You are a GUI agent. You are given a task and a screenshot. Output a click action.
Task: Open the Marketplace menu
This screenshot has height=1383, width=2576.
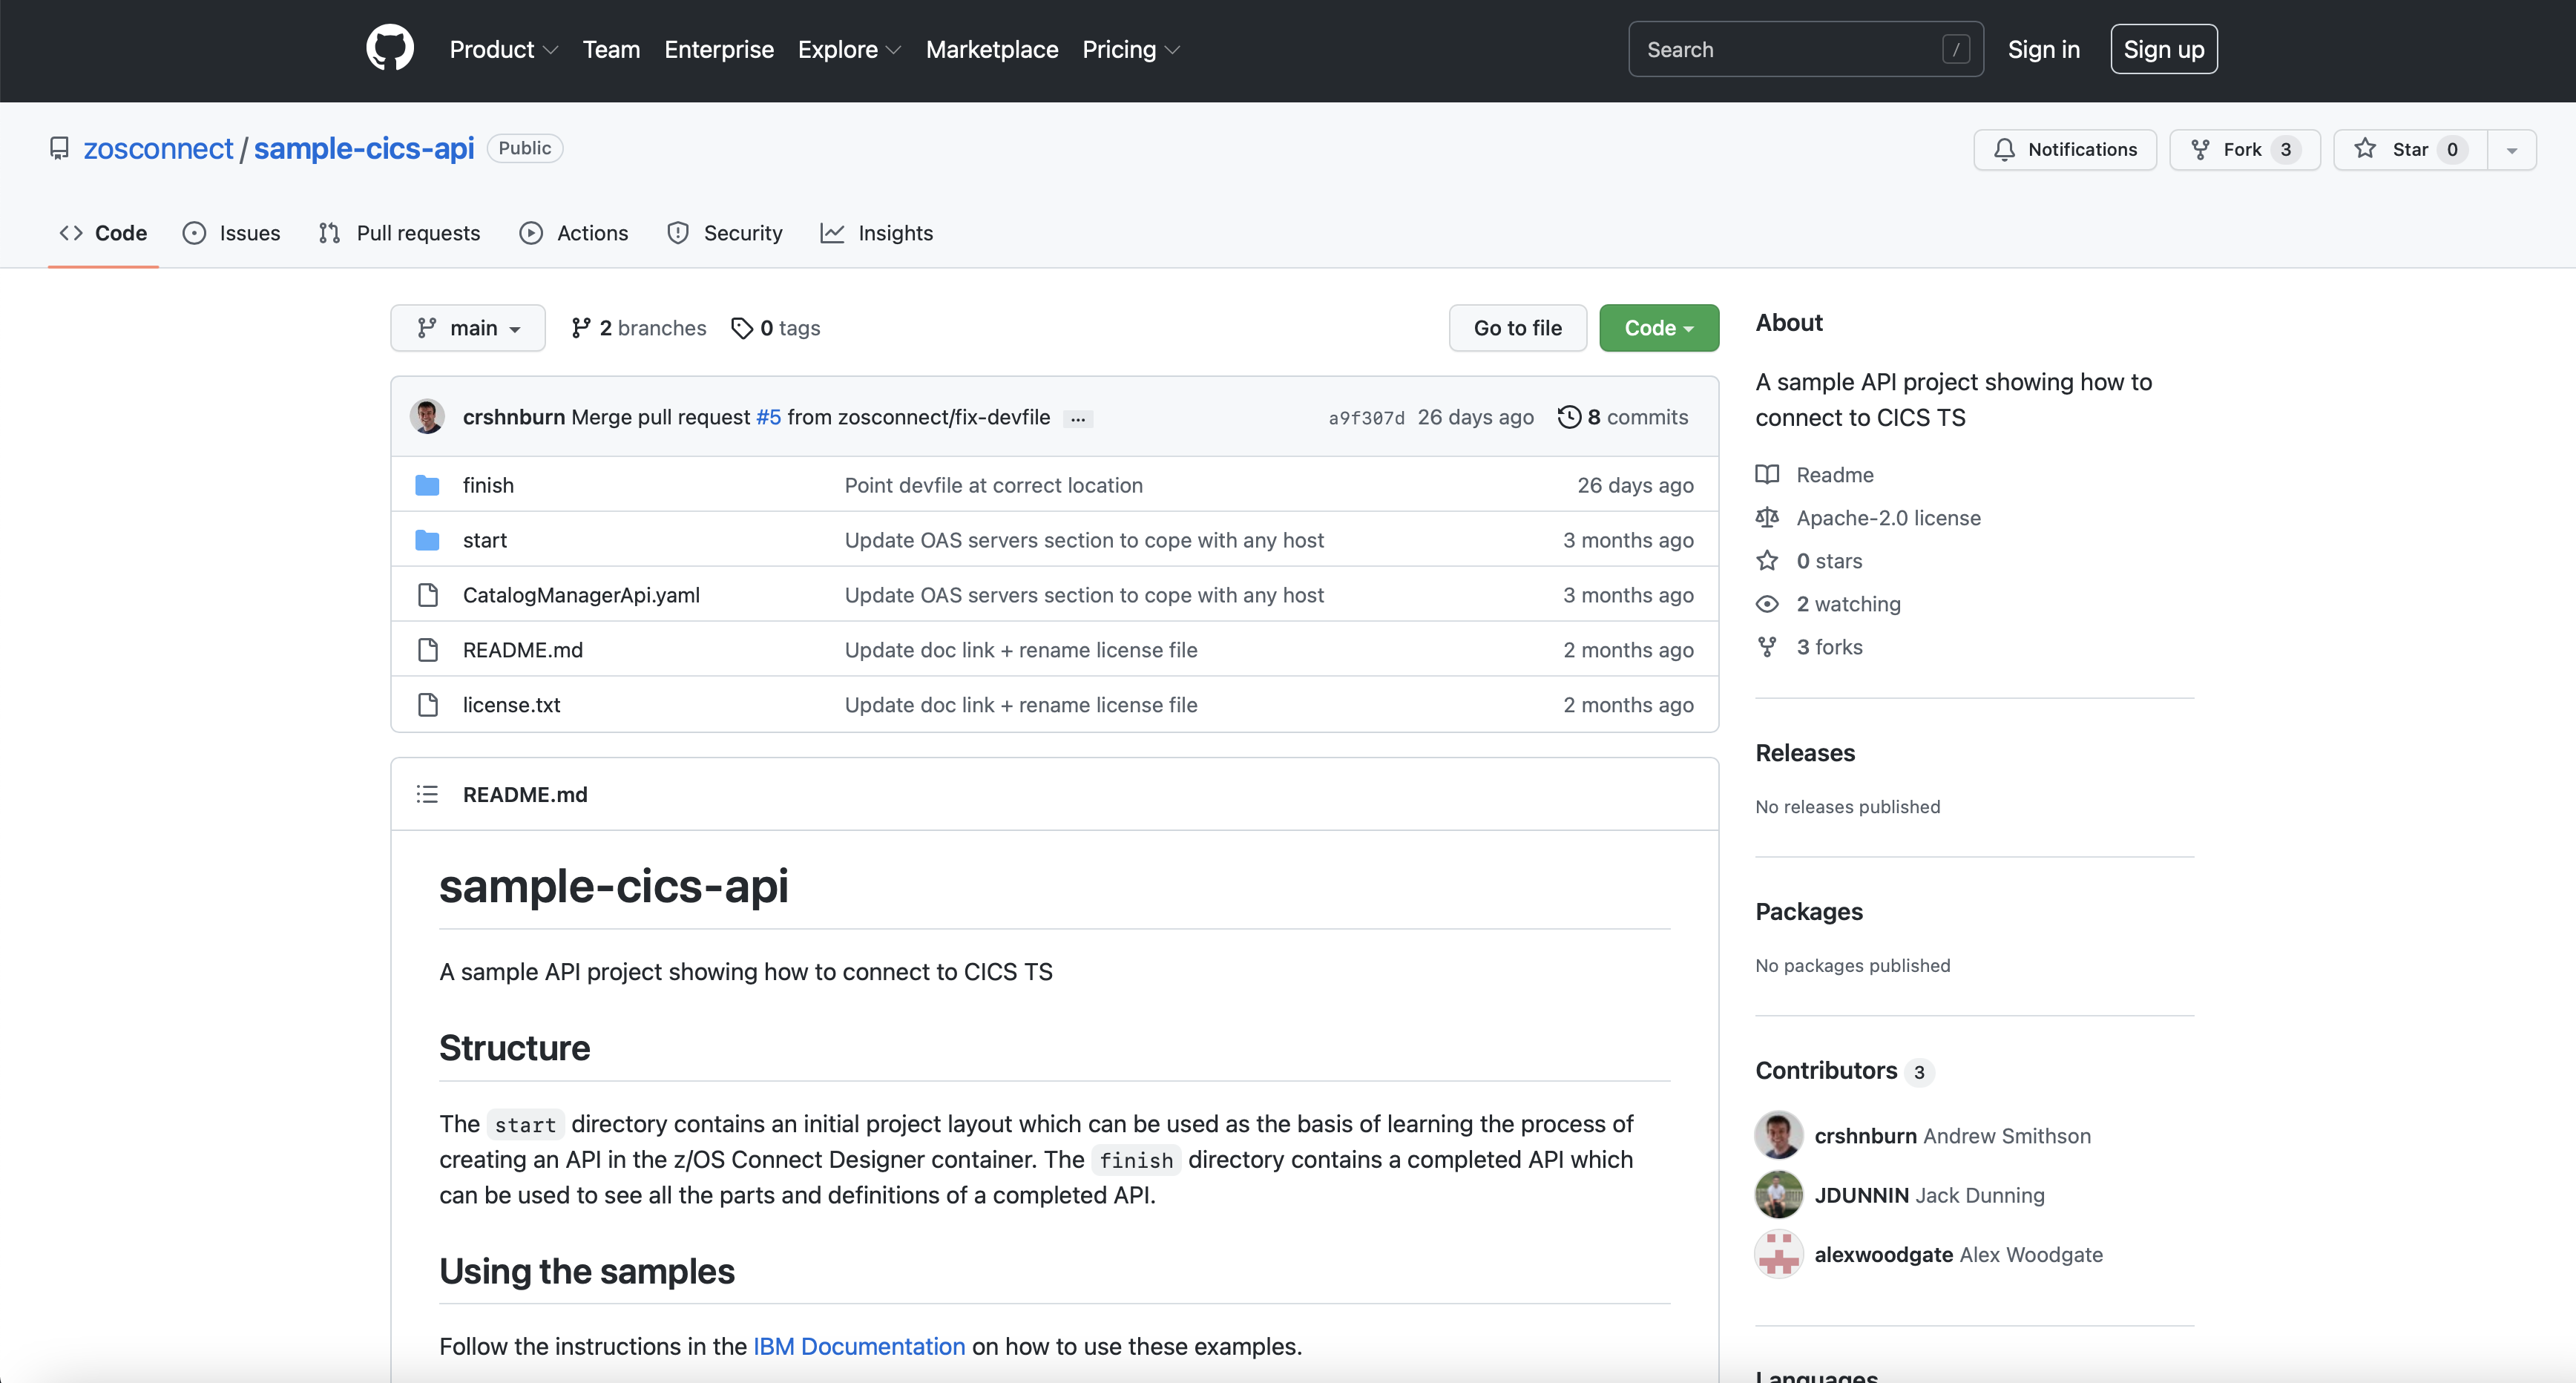(x=991, y=49)
